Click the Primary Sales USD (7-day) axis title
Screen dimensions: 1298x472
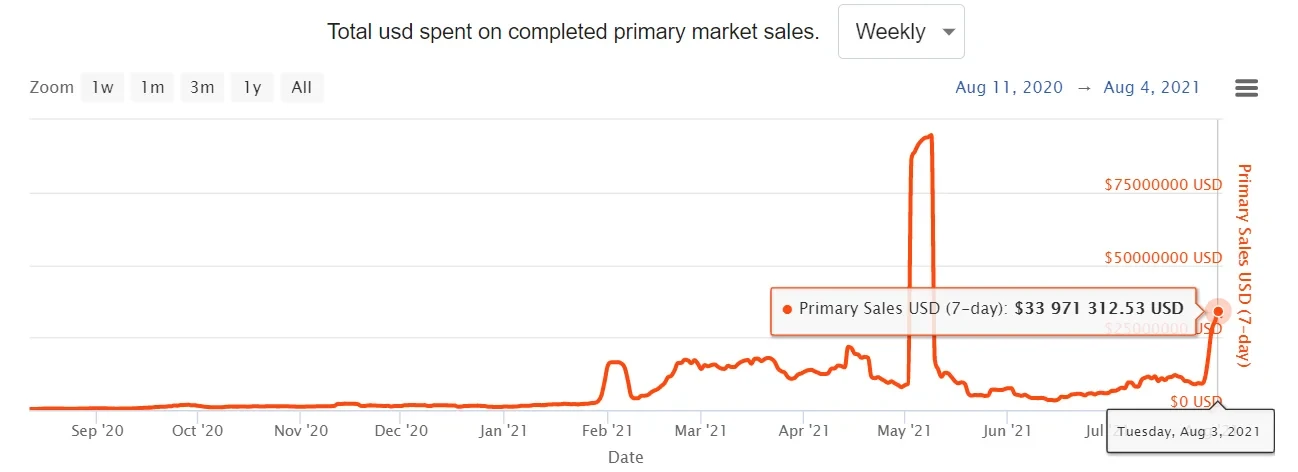tap(1245, 265)
